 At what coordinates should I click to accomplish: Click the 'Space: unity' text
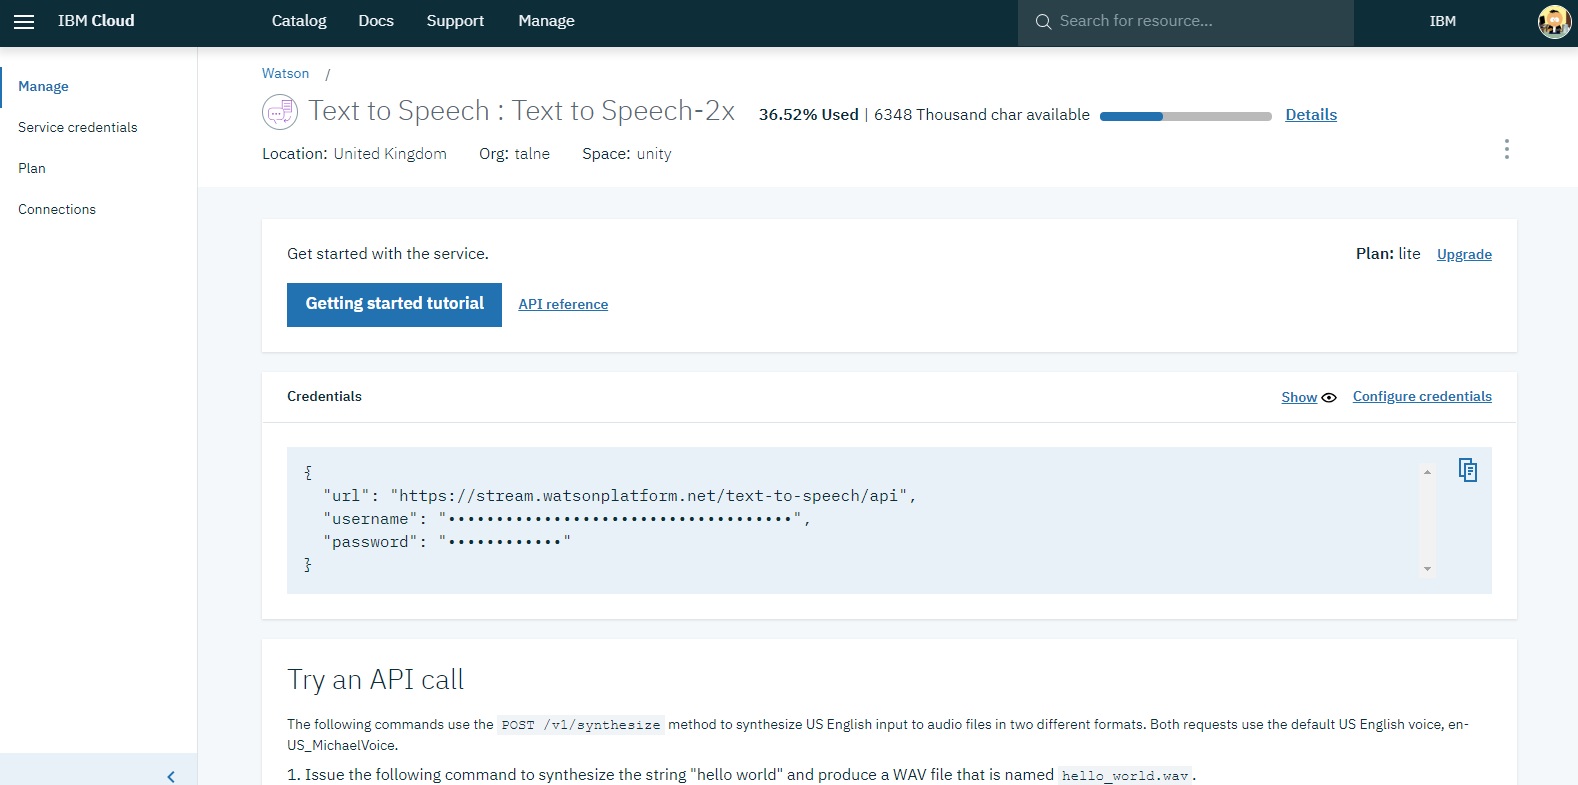pos(627,154)
